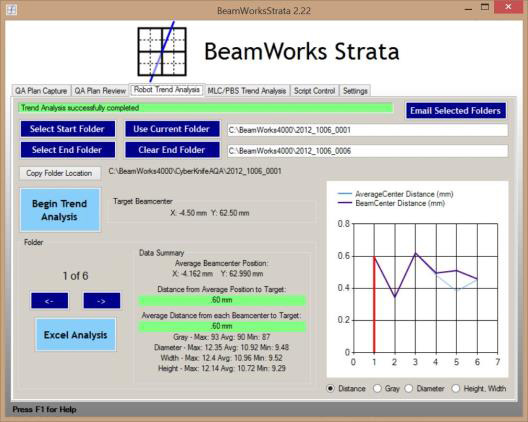Viewport: 528px width, 422px height.
Task: Click the 'Press F1 for Help' status text
Action: pos(44,410)
